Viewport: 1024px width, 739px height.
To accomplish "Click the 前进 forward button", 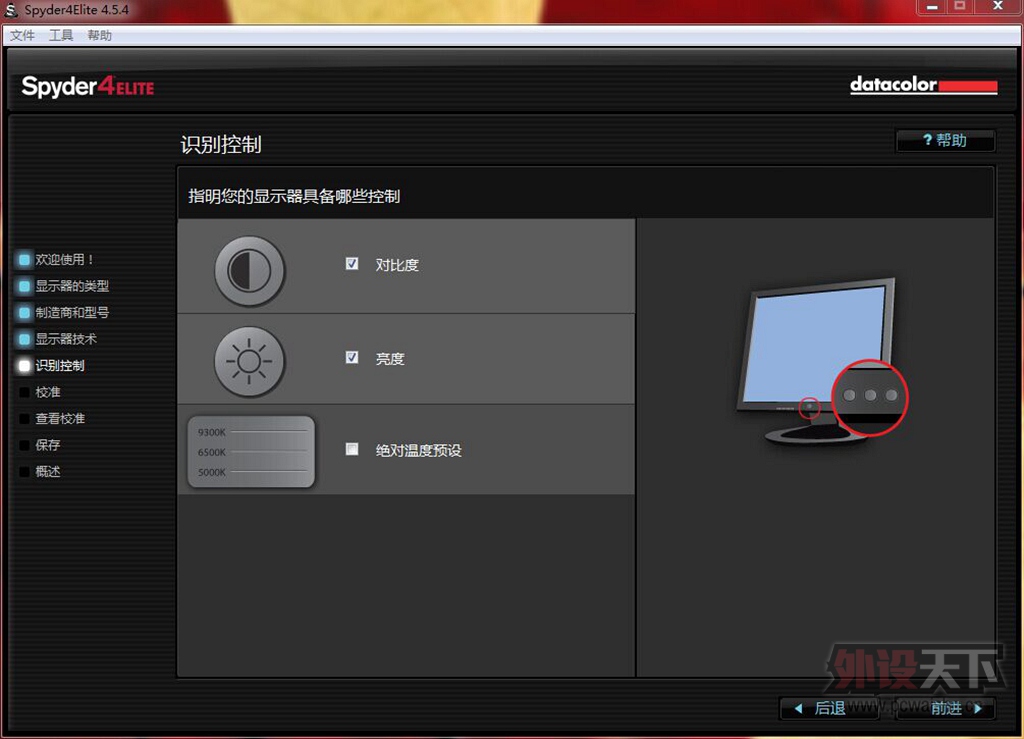I will (946, 708).
